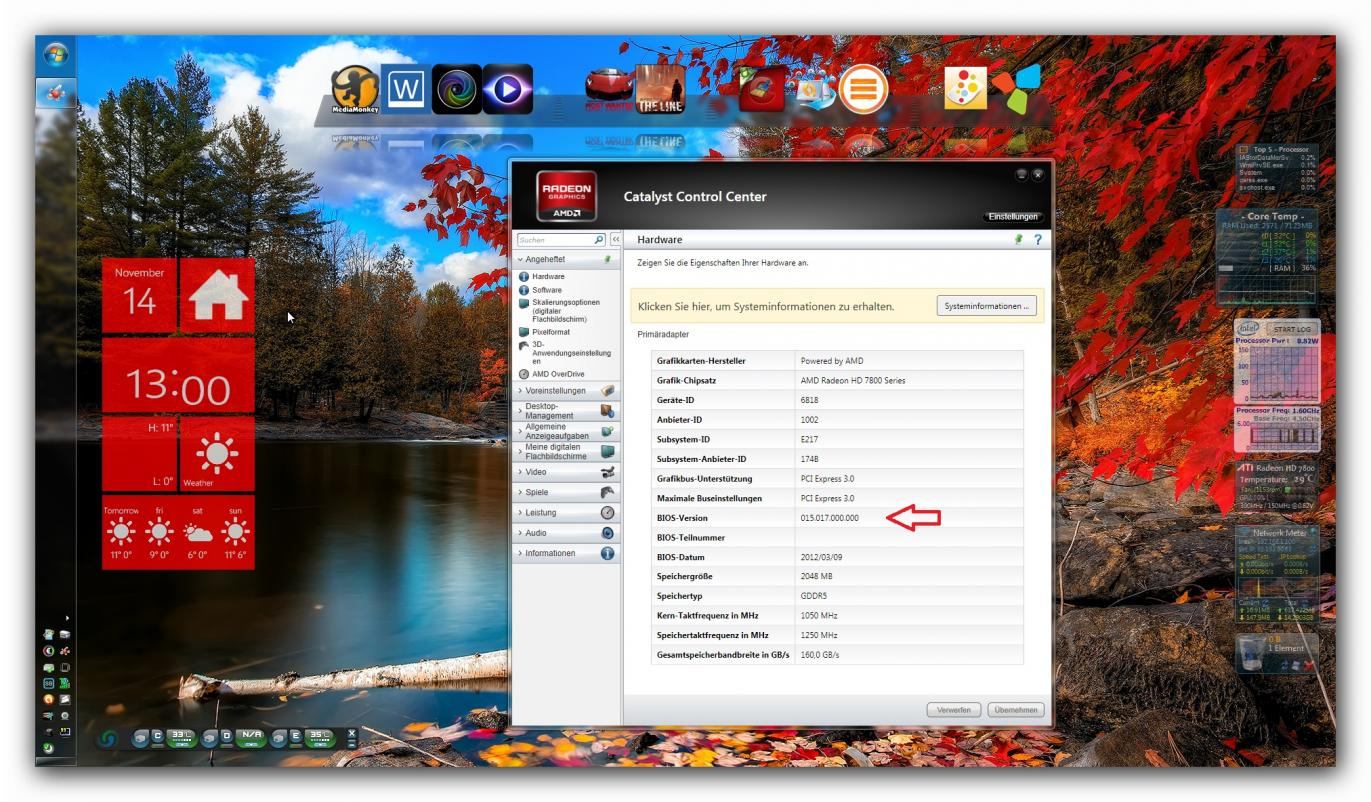Open the paint palette dots dock icon
Screen dimensions: 1371x802
[x=966, y=88]
